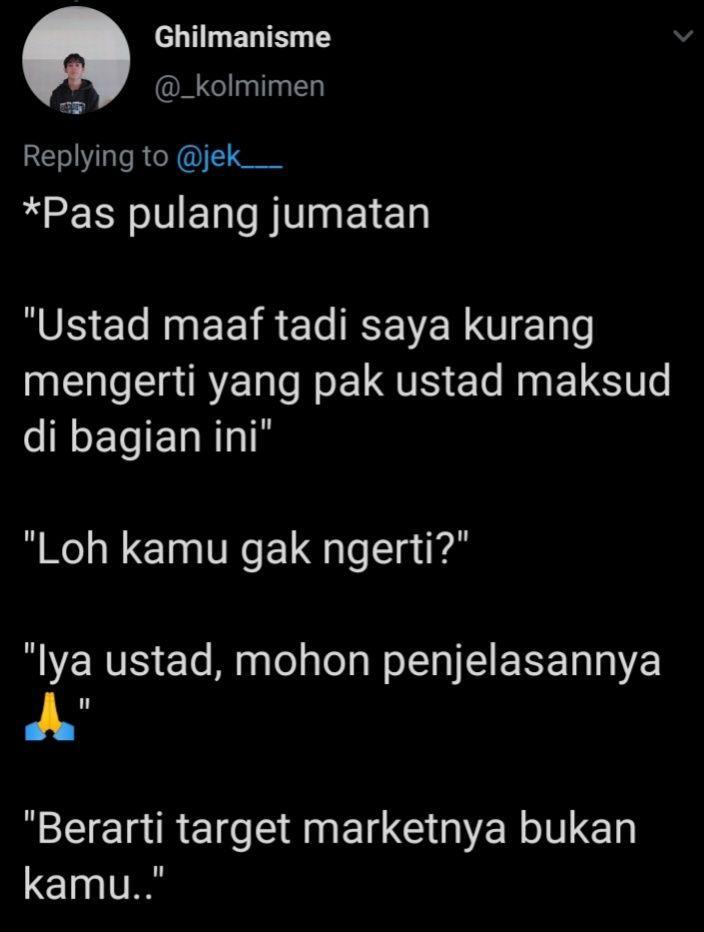Click the word 'penjelasannya' in the tweet

point(521,662)
